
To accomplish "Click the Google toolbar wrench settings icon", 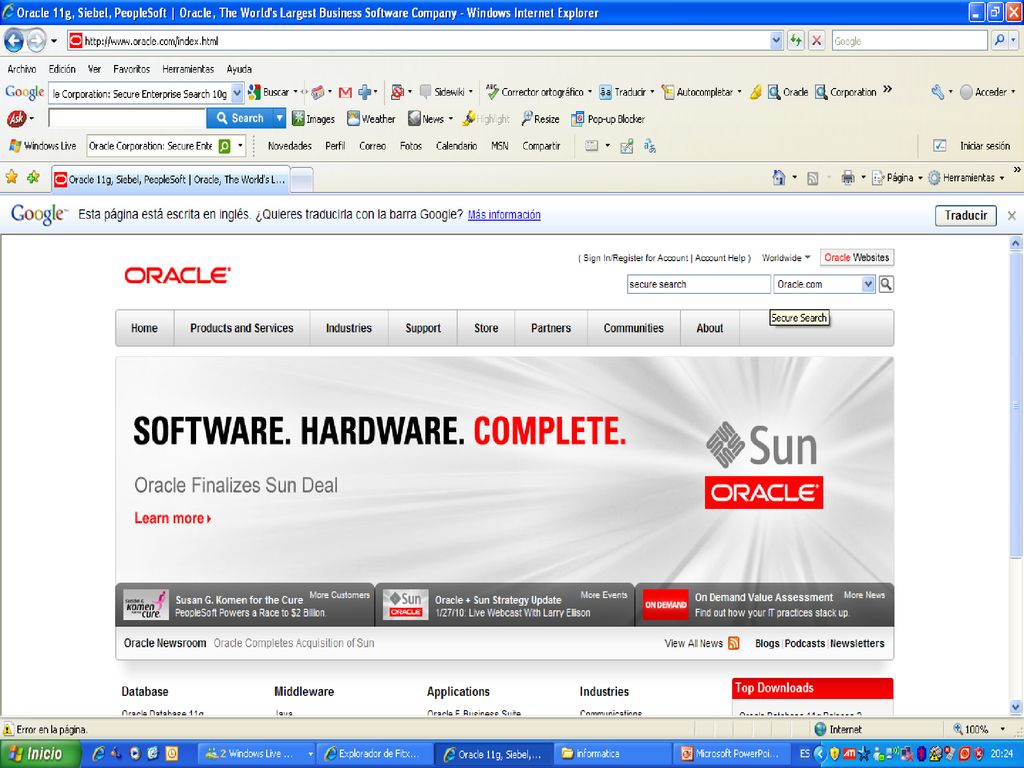I will point(938,92).
